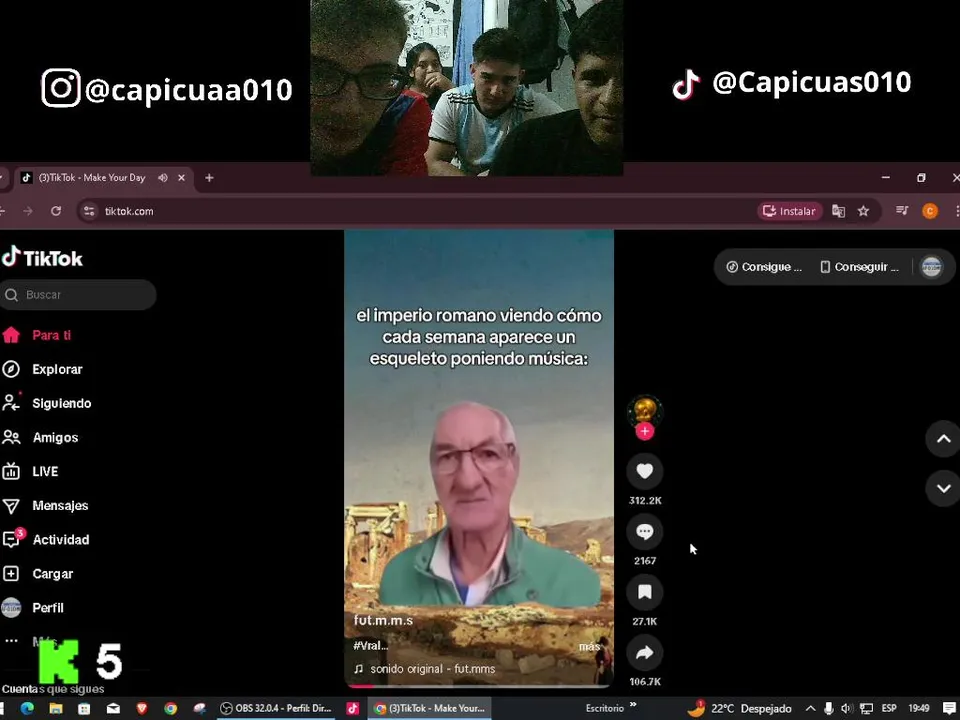Share the video with the arrow icon

(x=645, y=652)
